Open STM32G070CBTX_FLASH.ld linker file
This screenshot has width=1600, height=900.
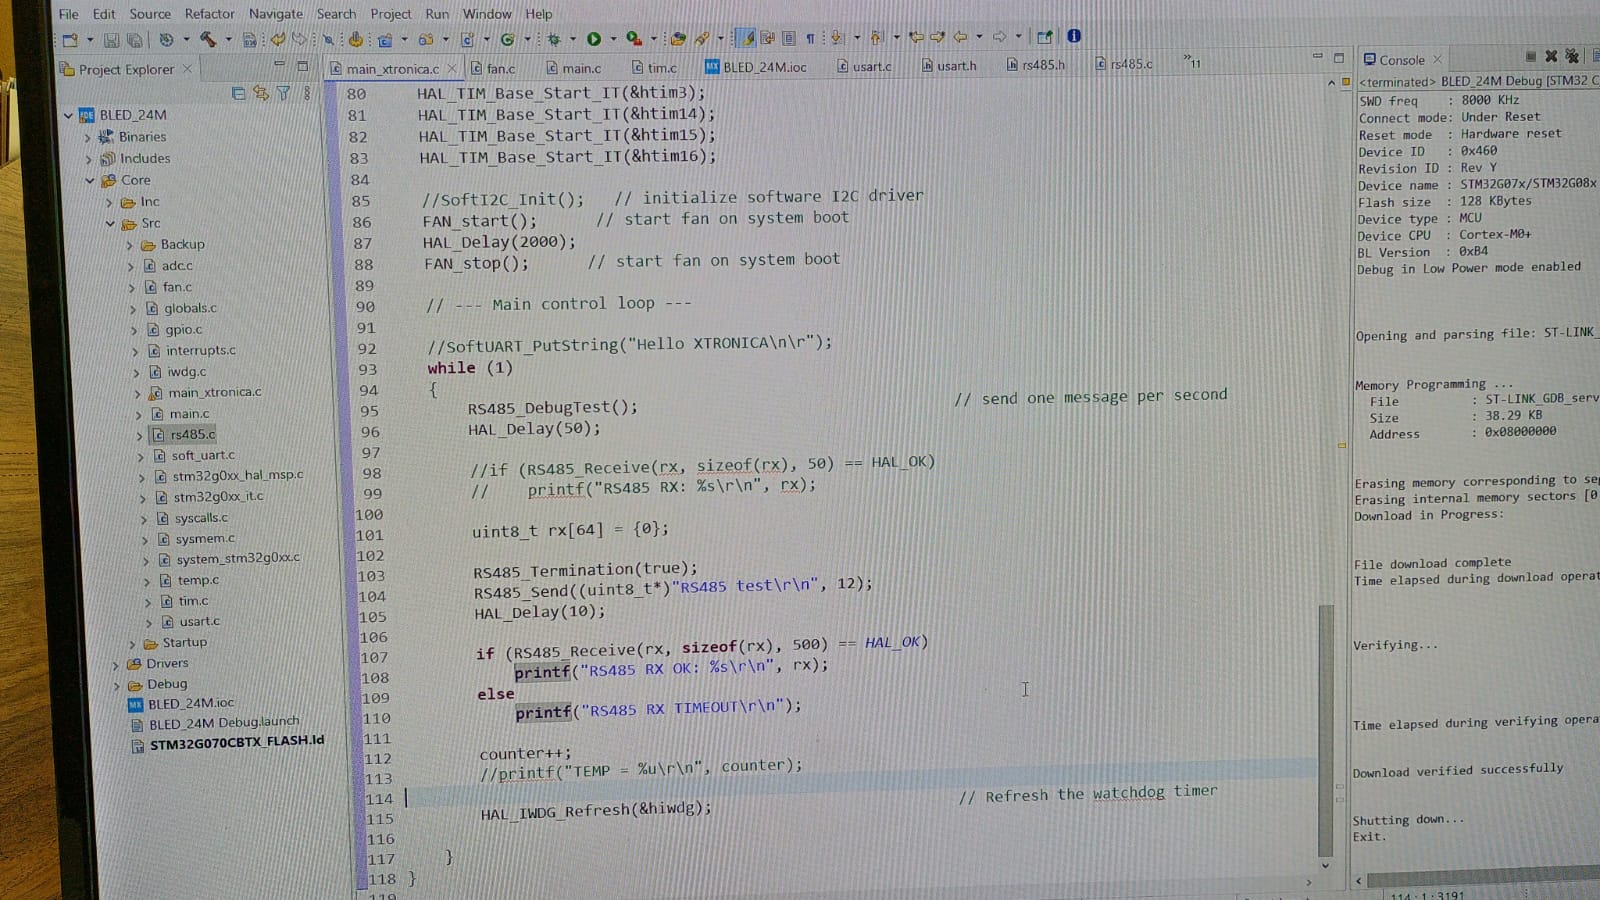pyautogui.click(x=236, y=743)
